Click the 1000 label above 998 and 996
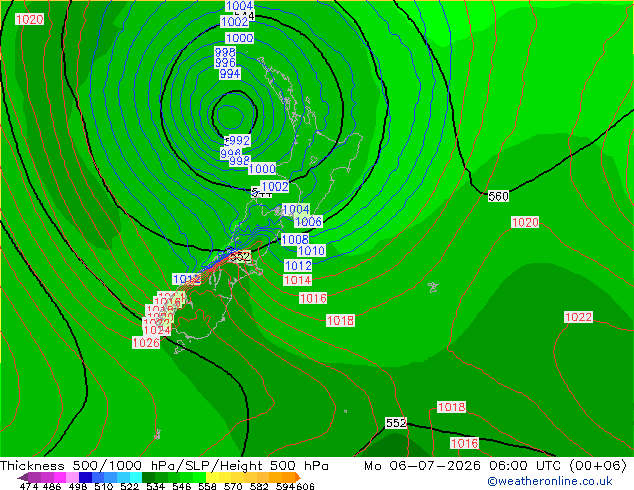The height and width of the screenshot is (490, 634). tap(239, 38)
